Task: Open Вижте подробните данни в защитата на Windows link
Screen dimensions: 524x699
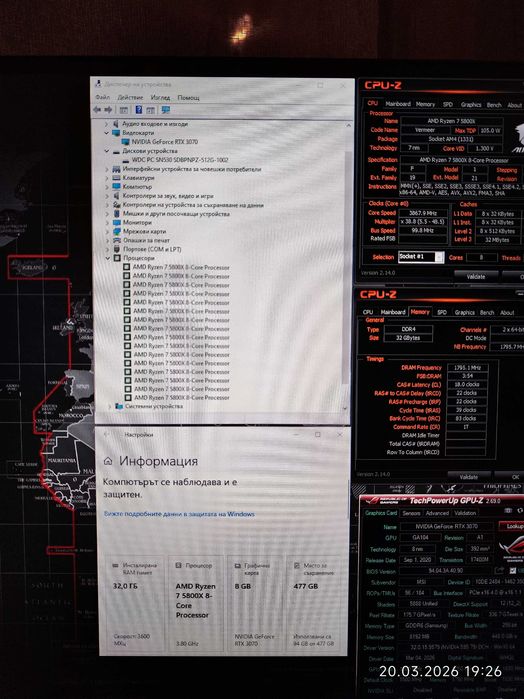Action: pos(179,514)
